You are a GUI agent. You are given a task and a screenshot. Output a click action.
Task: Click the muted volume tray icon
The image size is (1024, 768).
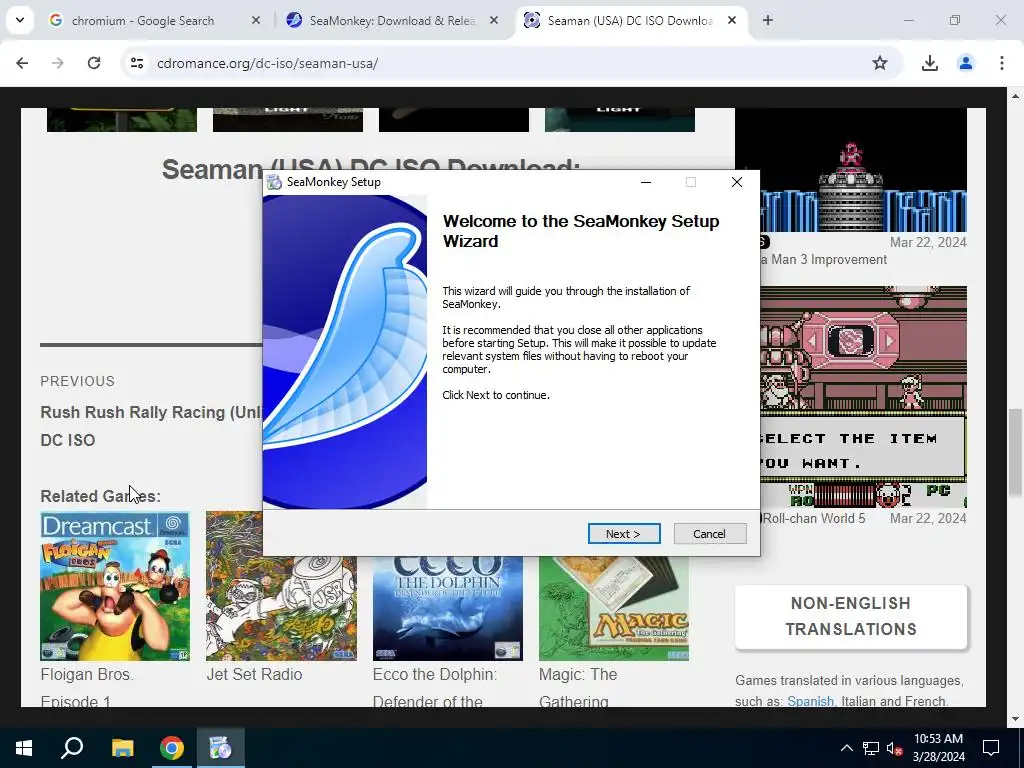coord(895,748)
